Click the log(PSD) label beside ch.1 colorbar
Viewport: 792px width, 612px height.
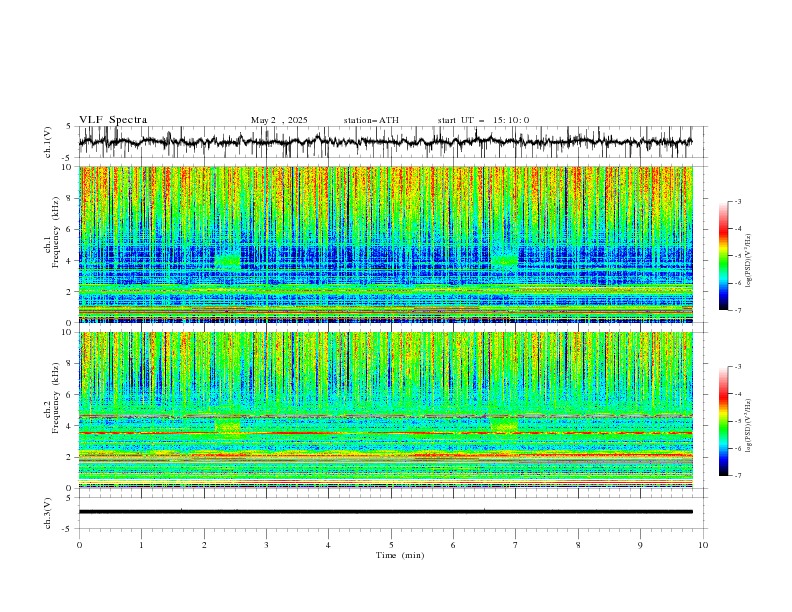749,261
